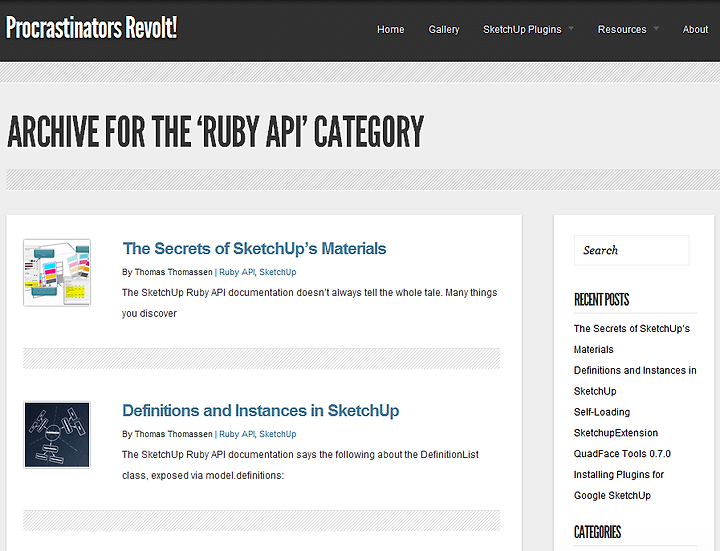The width and height of the screenshot is (720, 551).
Task: Select SketchUp category under Definitions post
Action: coord(278,434)
